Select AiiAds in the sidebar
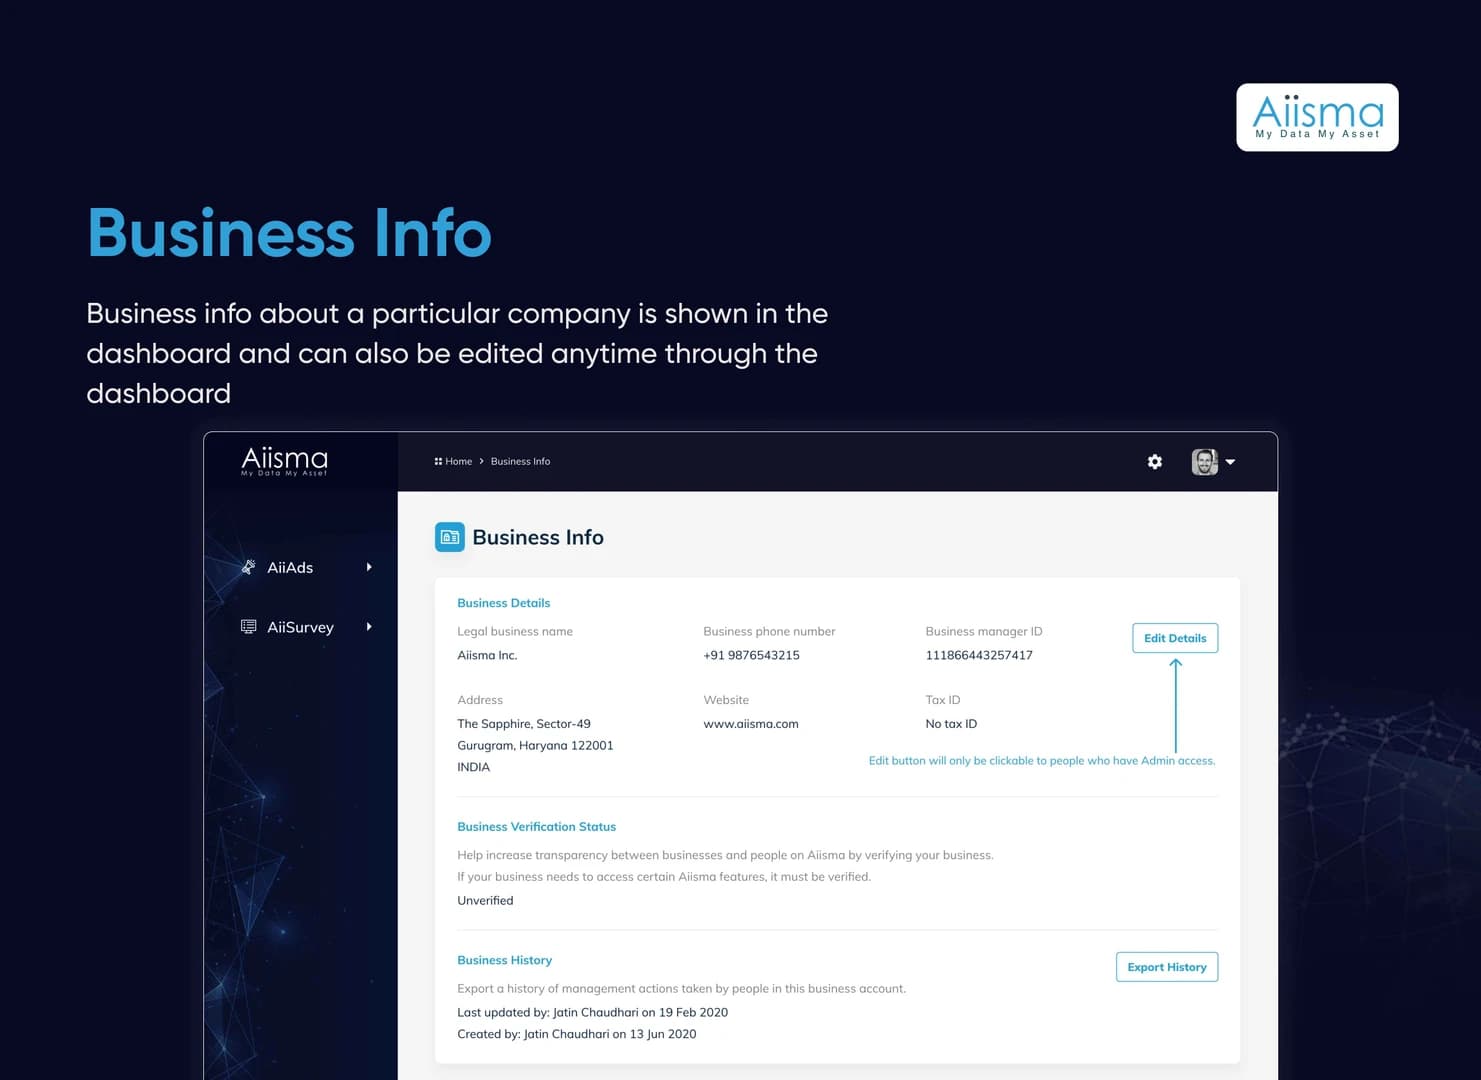1481x1080 pixels. pos(290,567)
